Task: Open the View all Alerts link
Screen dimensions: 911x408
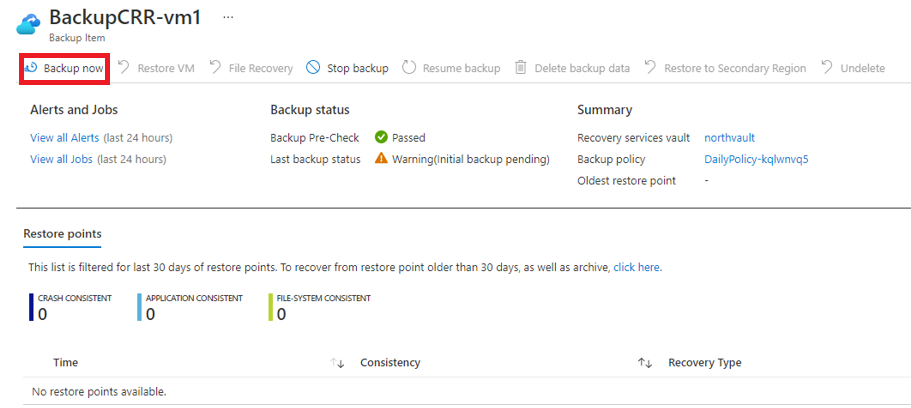Action: click(x=64, y=138)
